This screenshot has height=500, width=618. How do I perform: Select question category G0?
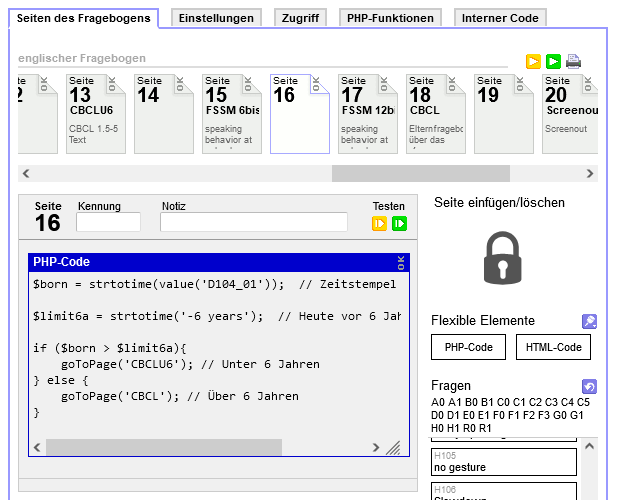560,415
